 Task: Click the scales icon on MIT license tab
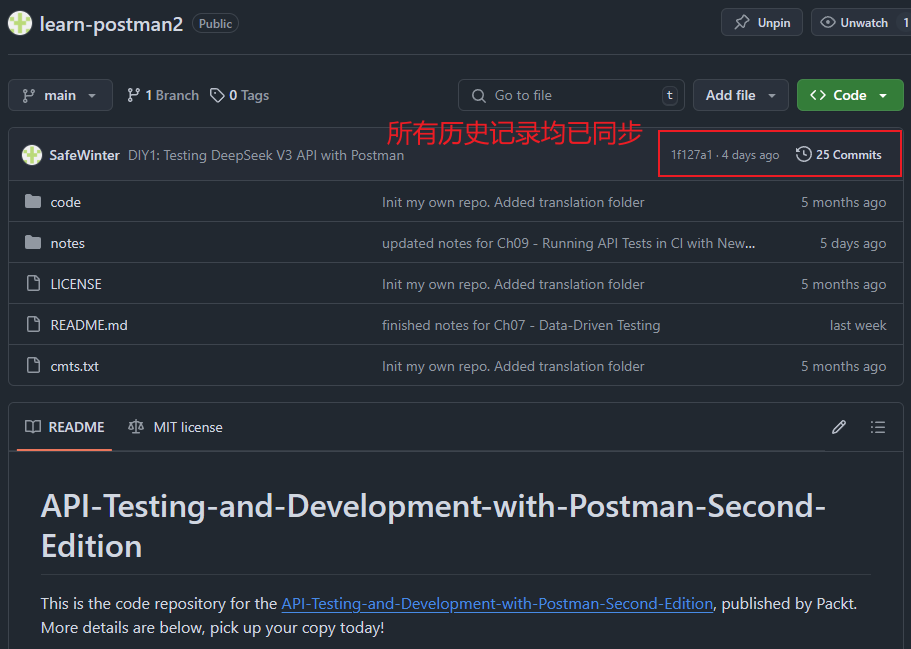136,427
